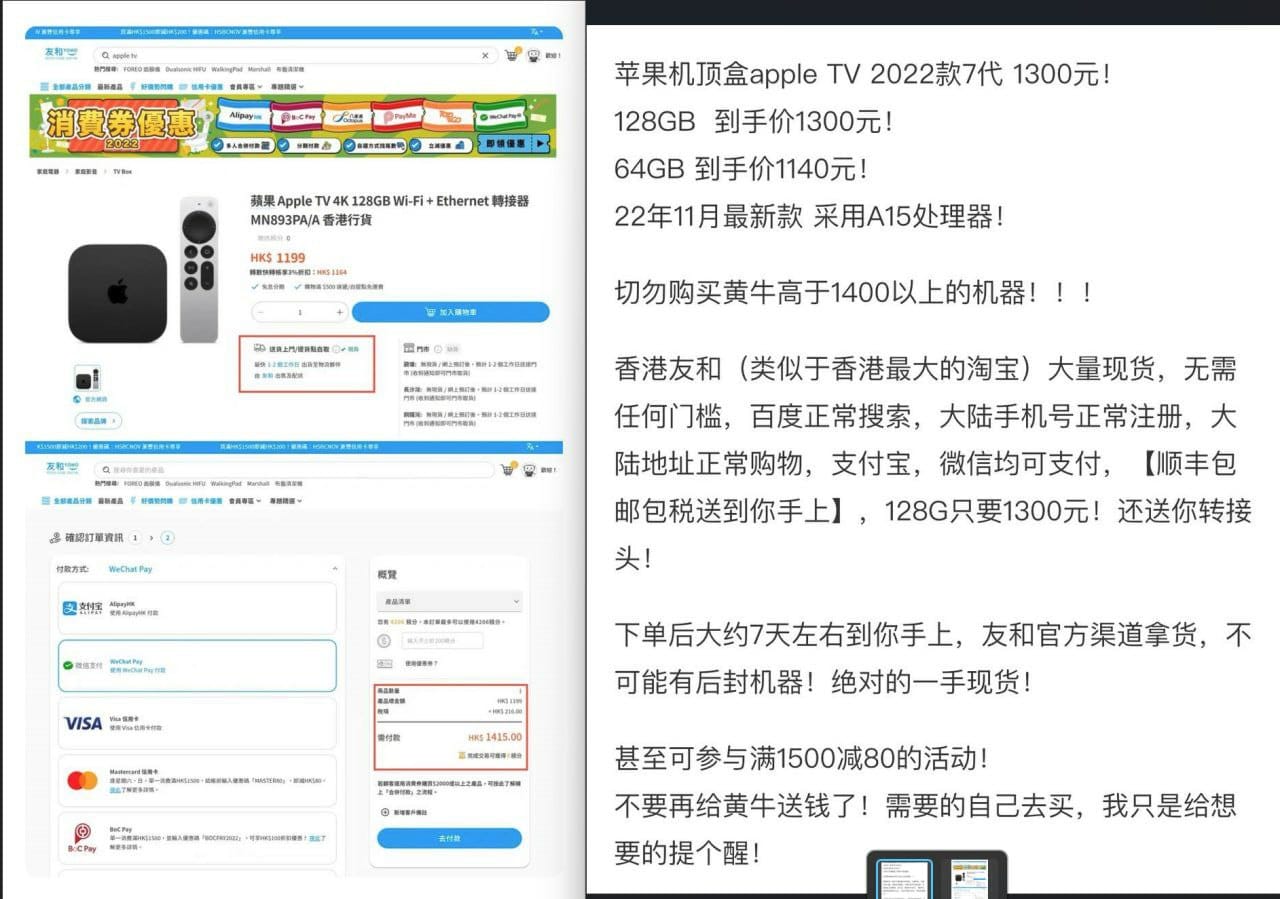Click the coupon icon beside 使用優惠券

pyautogui.click(x=384, y=663)
